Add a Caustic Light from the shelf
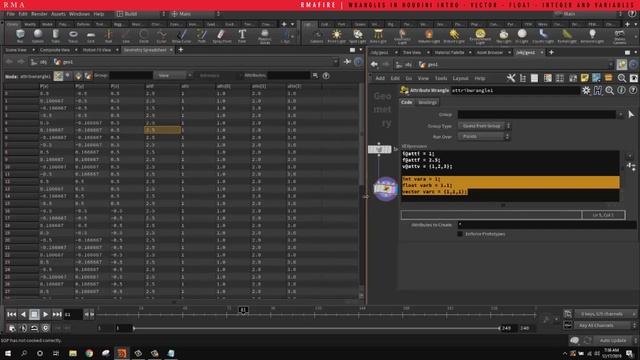 pos(542,36)
